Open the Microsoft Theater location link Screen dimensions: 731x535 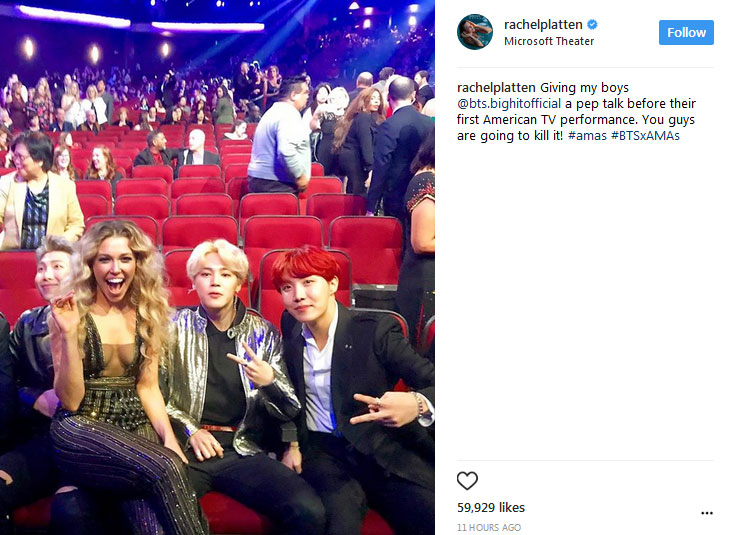pyautogui.click(x=549, y=41)
